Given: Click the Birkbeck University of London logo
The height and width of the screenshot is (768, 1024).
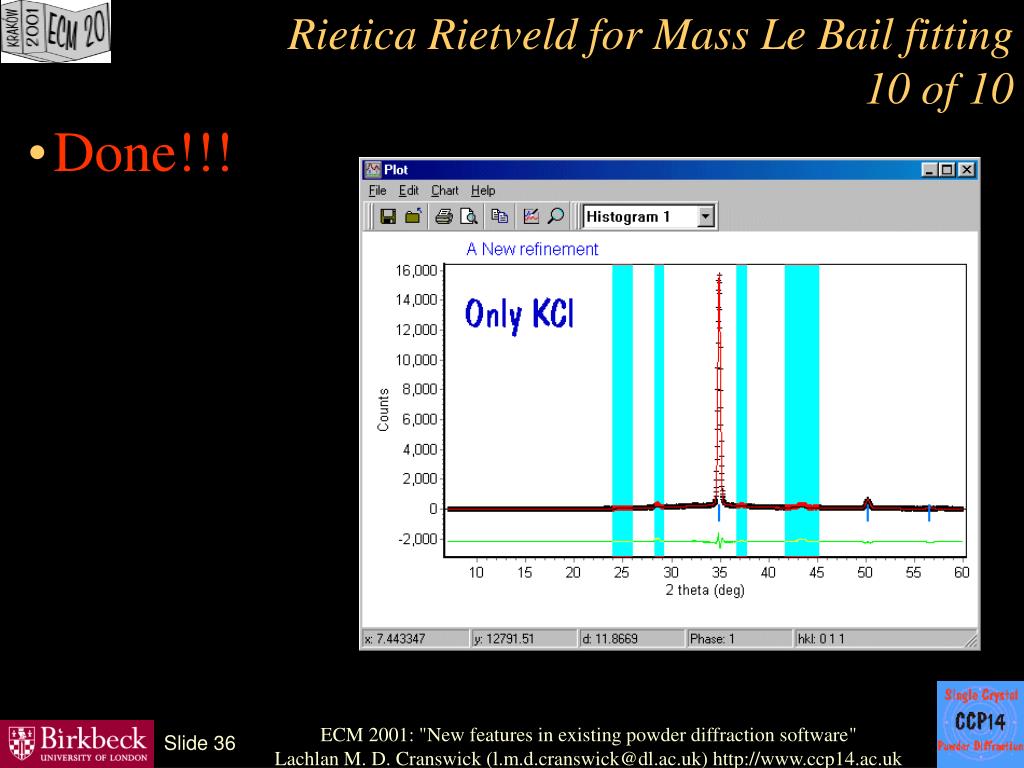Looking at the screenshot, I should tap(77, 744).
